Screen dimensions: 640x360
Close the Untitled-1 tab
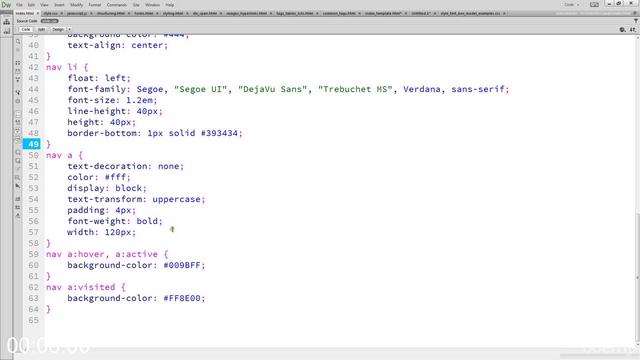pos(434,13)
